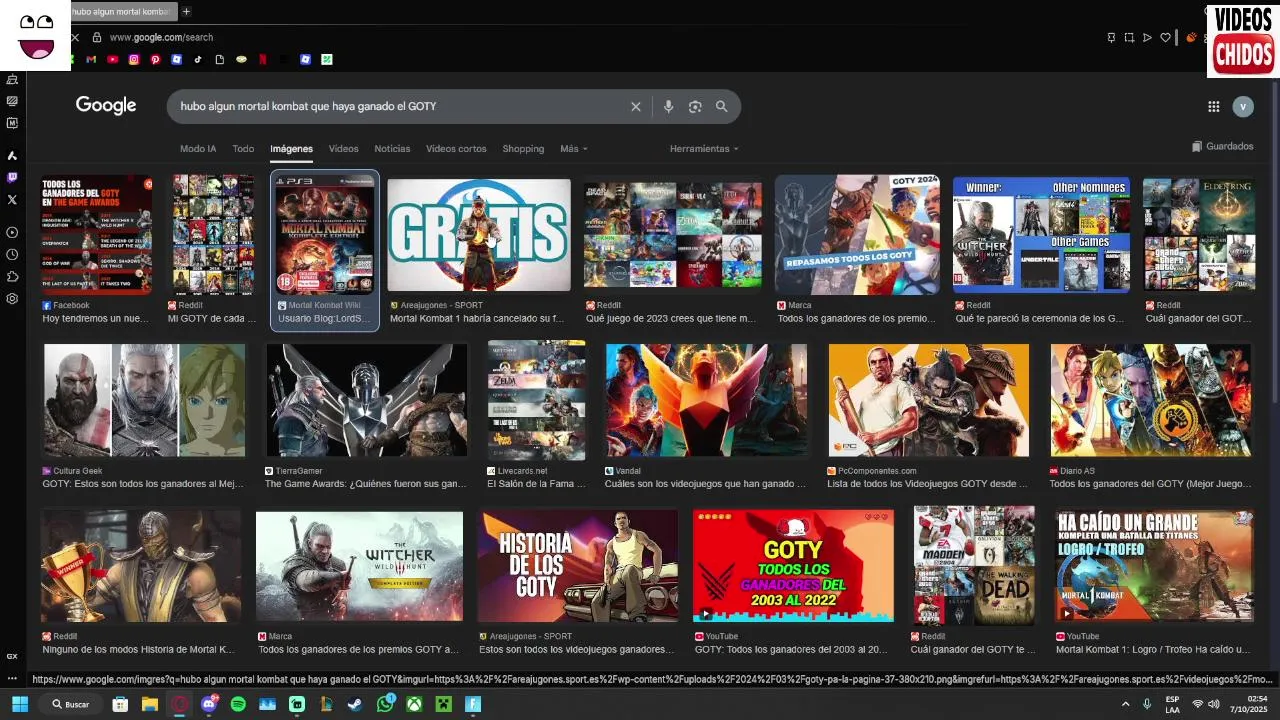Start voice search with the microphone icon
1280x720 pixels.
[x=668, y=106]
